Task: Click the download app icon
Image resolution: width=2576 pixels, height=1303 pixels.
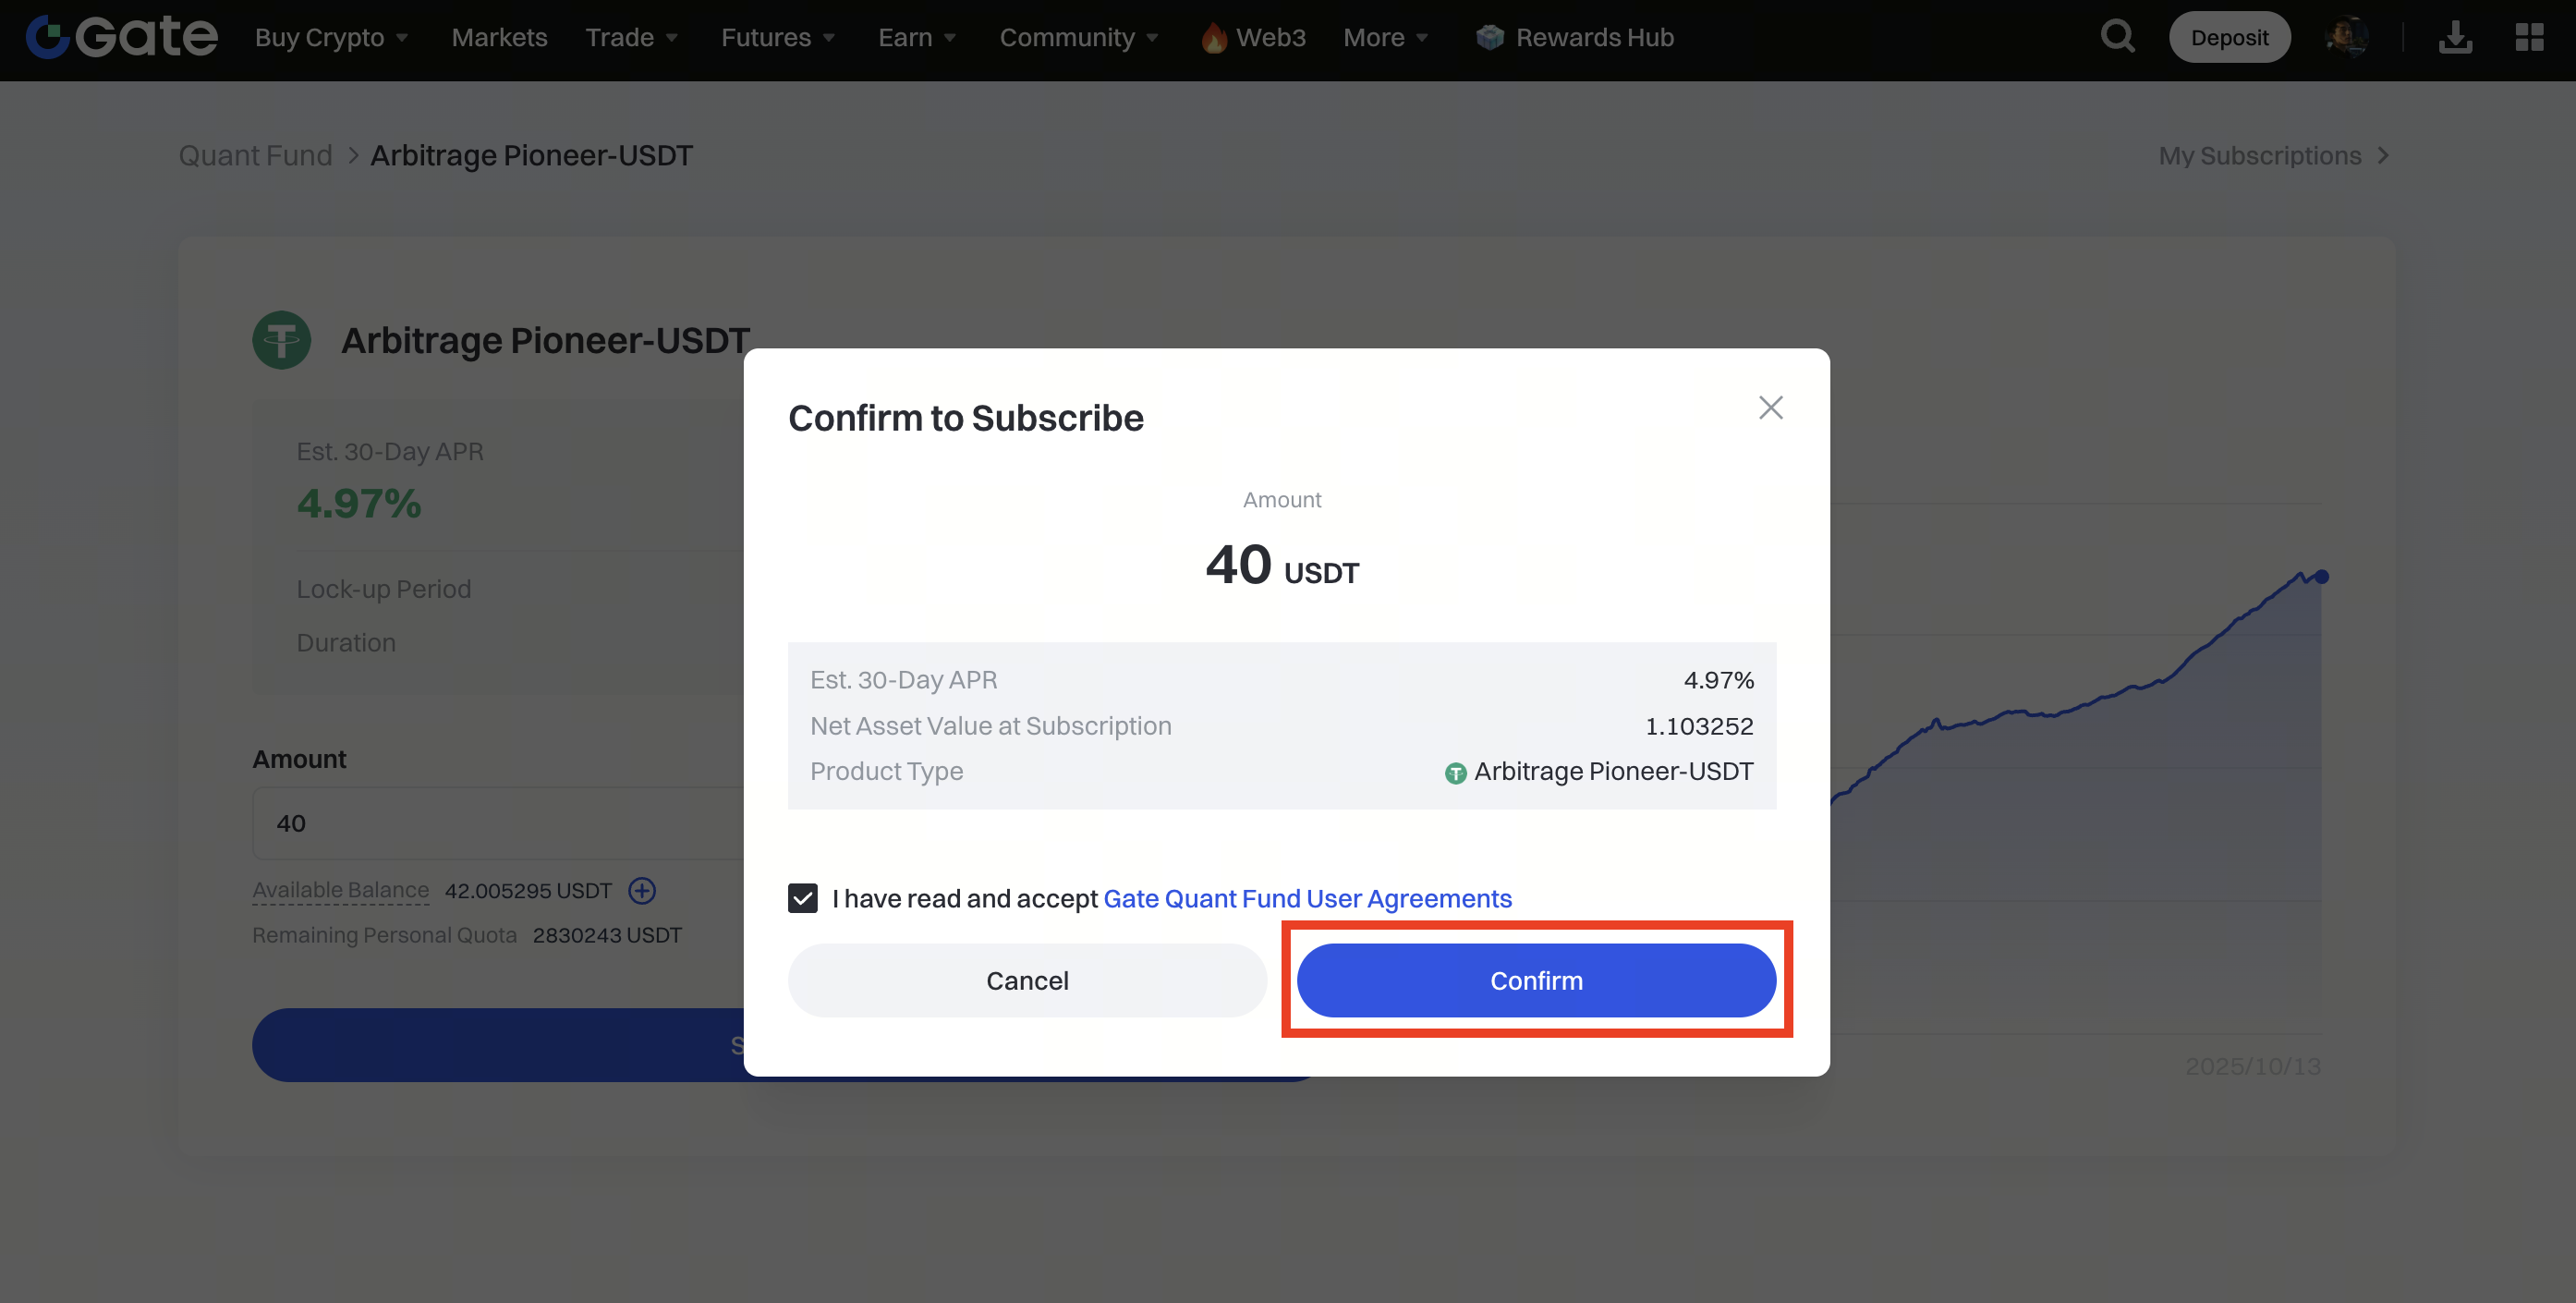Action: point(2455,37)
